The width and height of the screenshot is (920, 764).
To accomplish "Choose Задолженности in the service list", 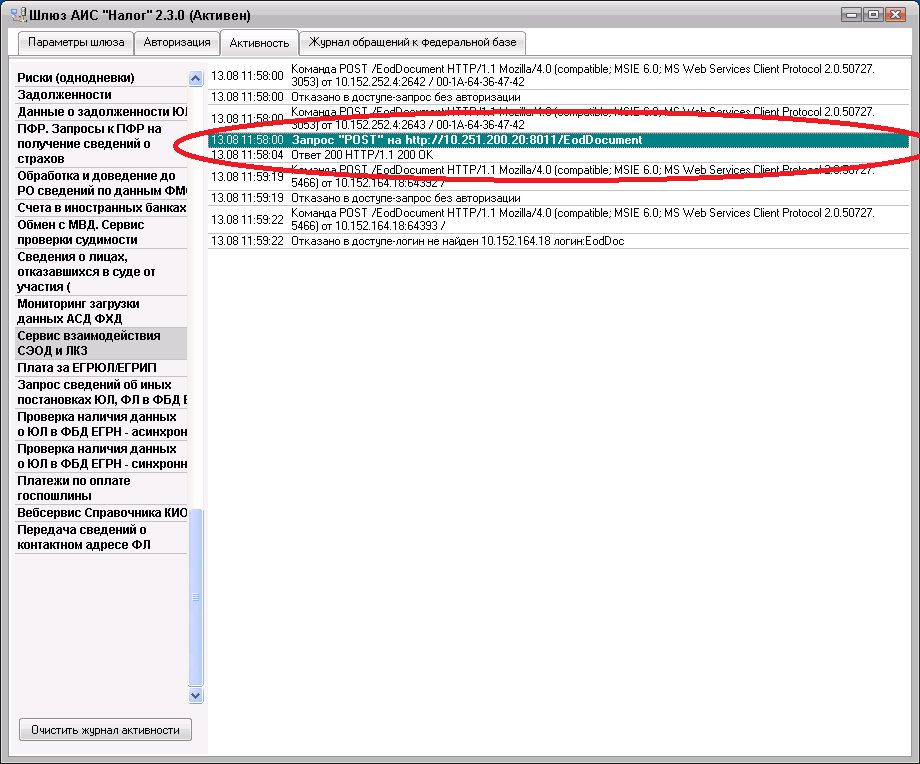I will point(64,95).
